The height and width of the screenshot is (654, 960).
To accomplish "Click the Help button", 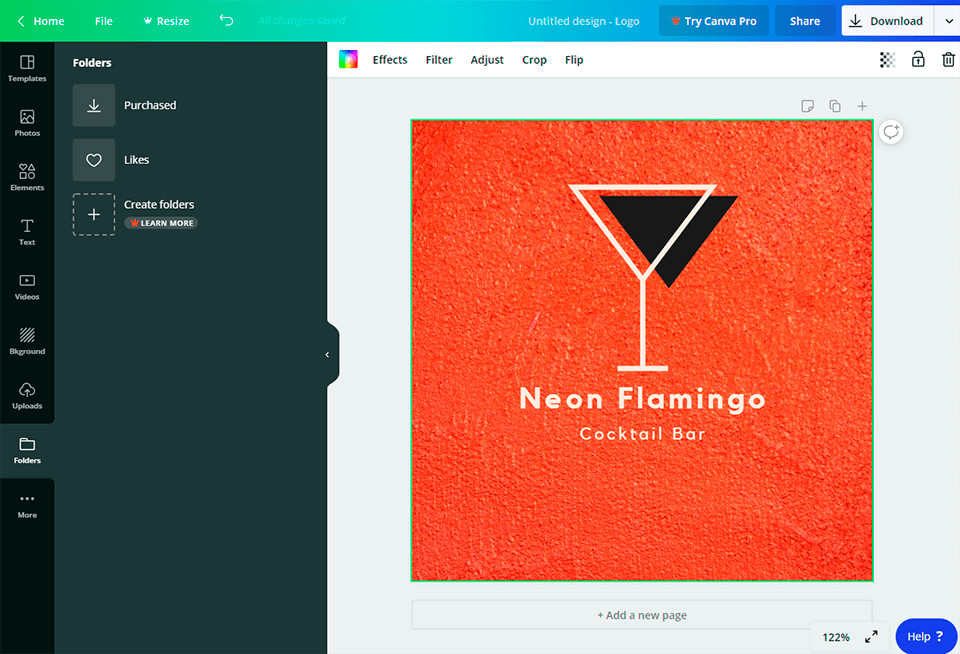I will (x=925, y=637).
